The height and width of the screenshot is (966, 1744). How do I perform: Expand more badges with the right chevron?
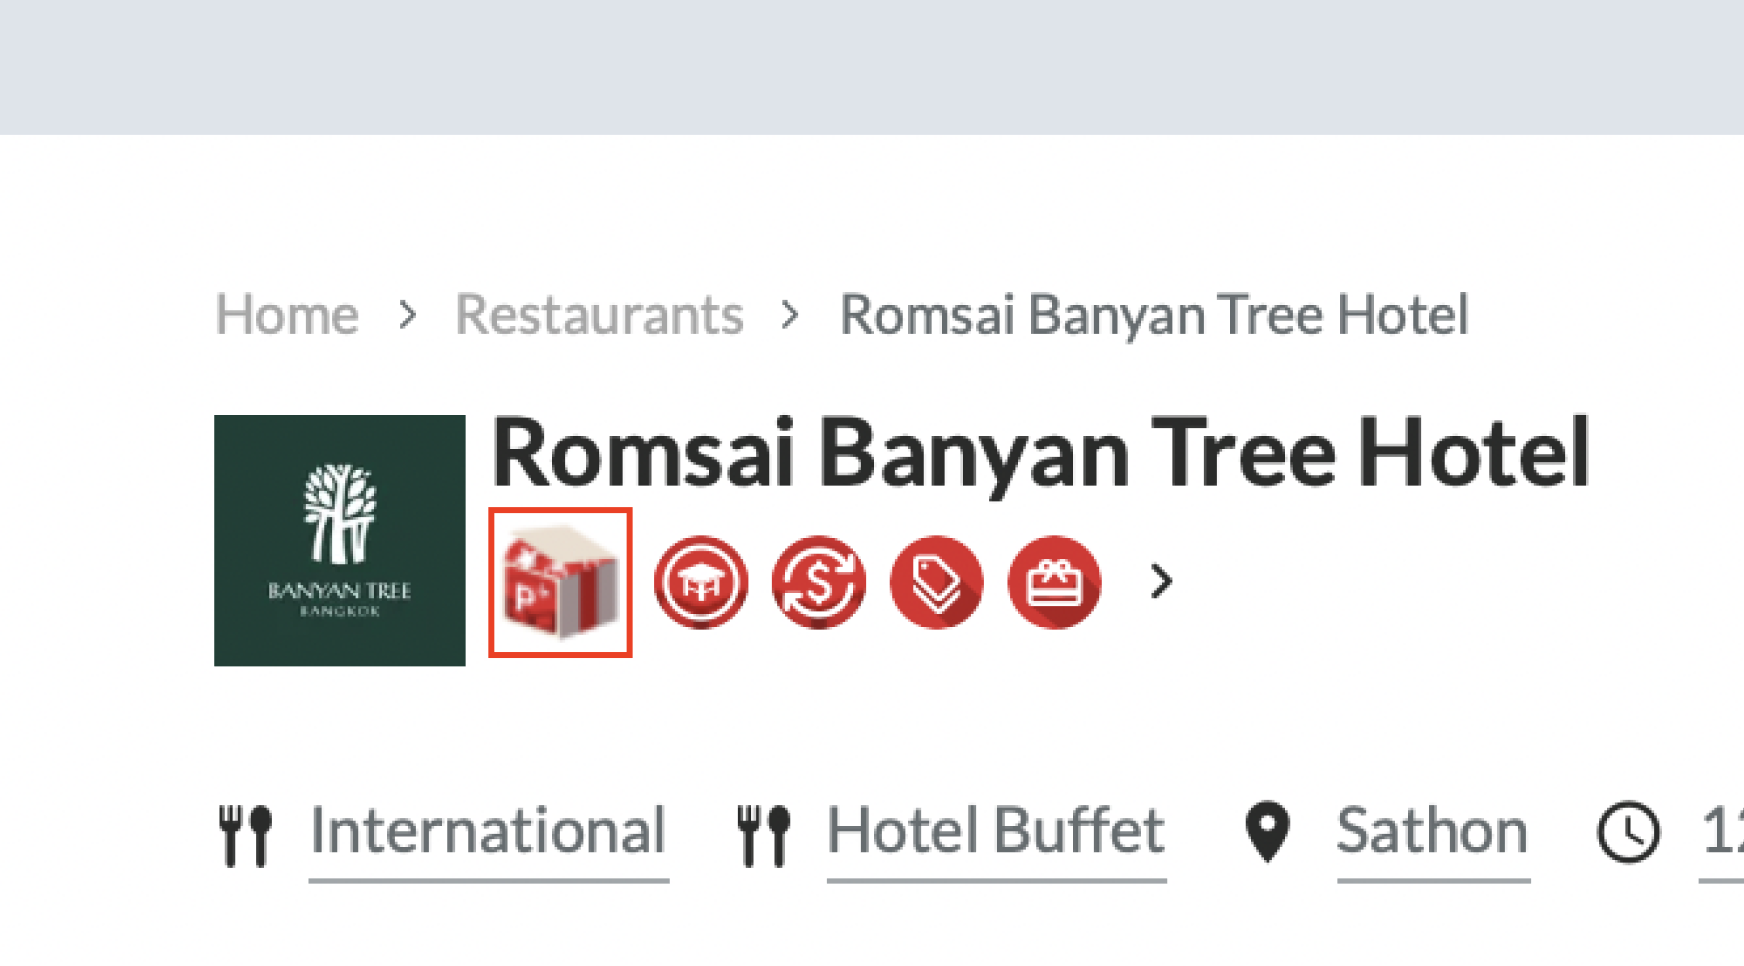1161,581
